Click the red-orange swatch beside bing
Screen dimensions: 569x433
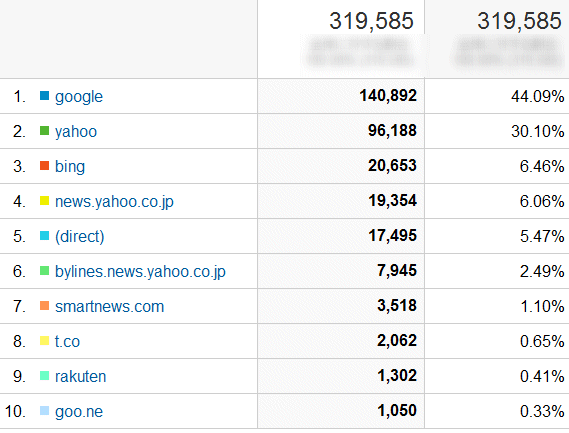(44, 166)
